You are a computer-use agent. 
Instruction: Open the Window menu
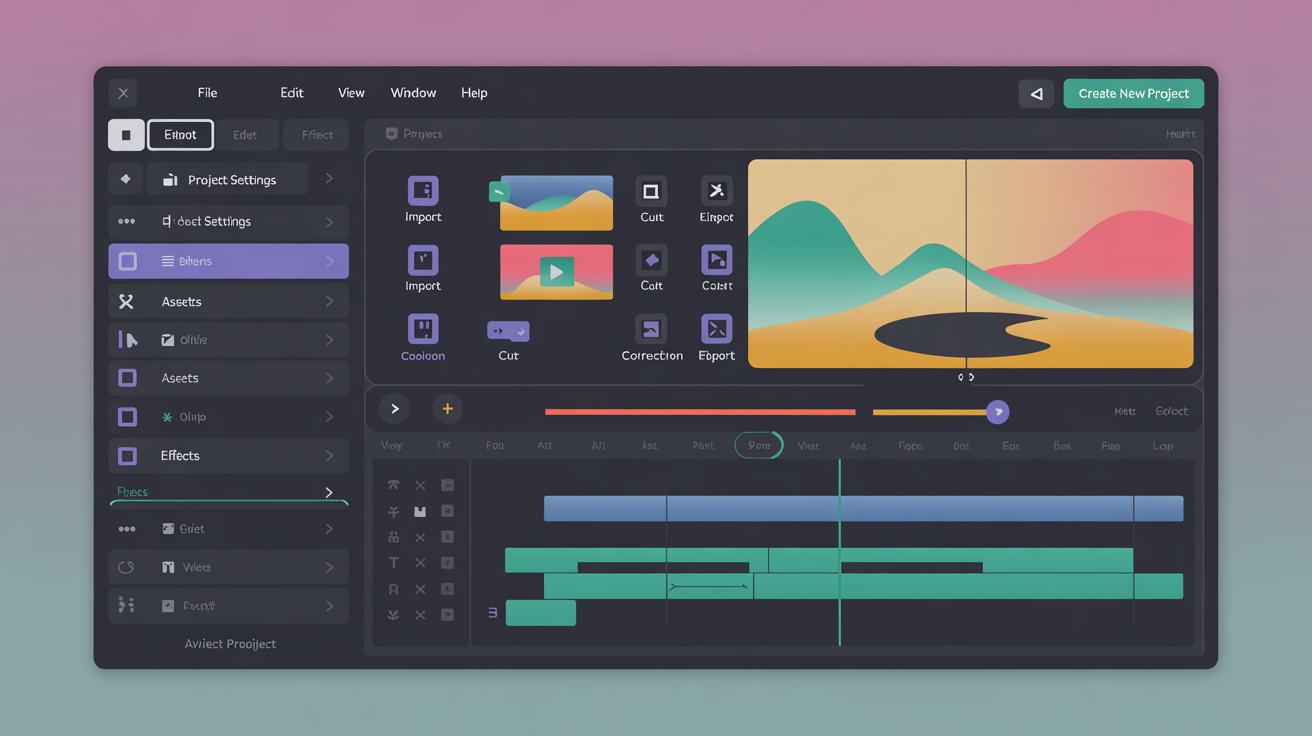click(x=413, y=93)
